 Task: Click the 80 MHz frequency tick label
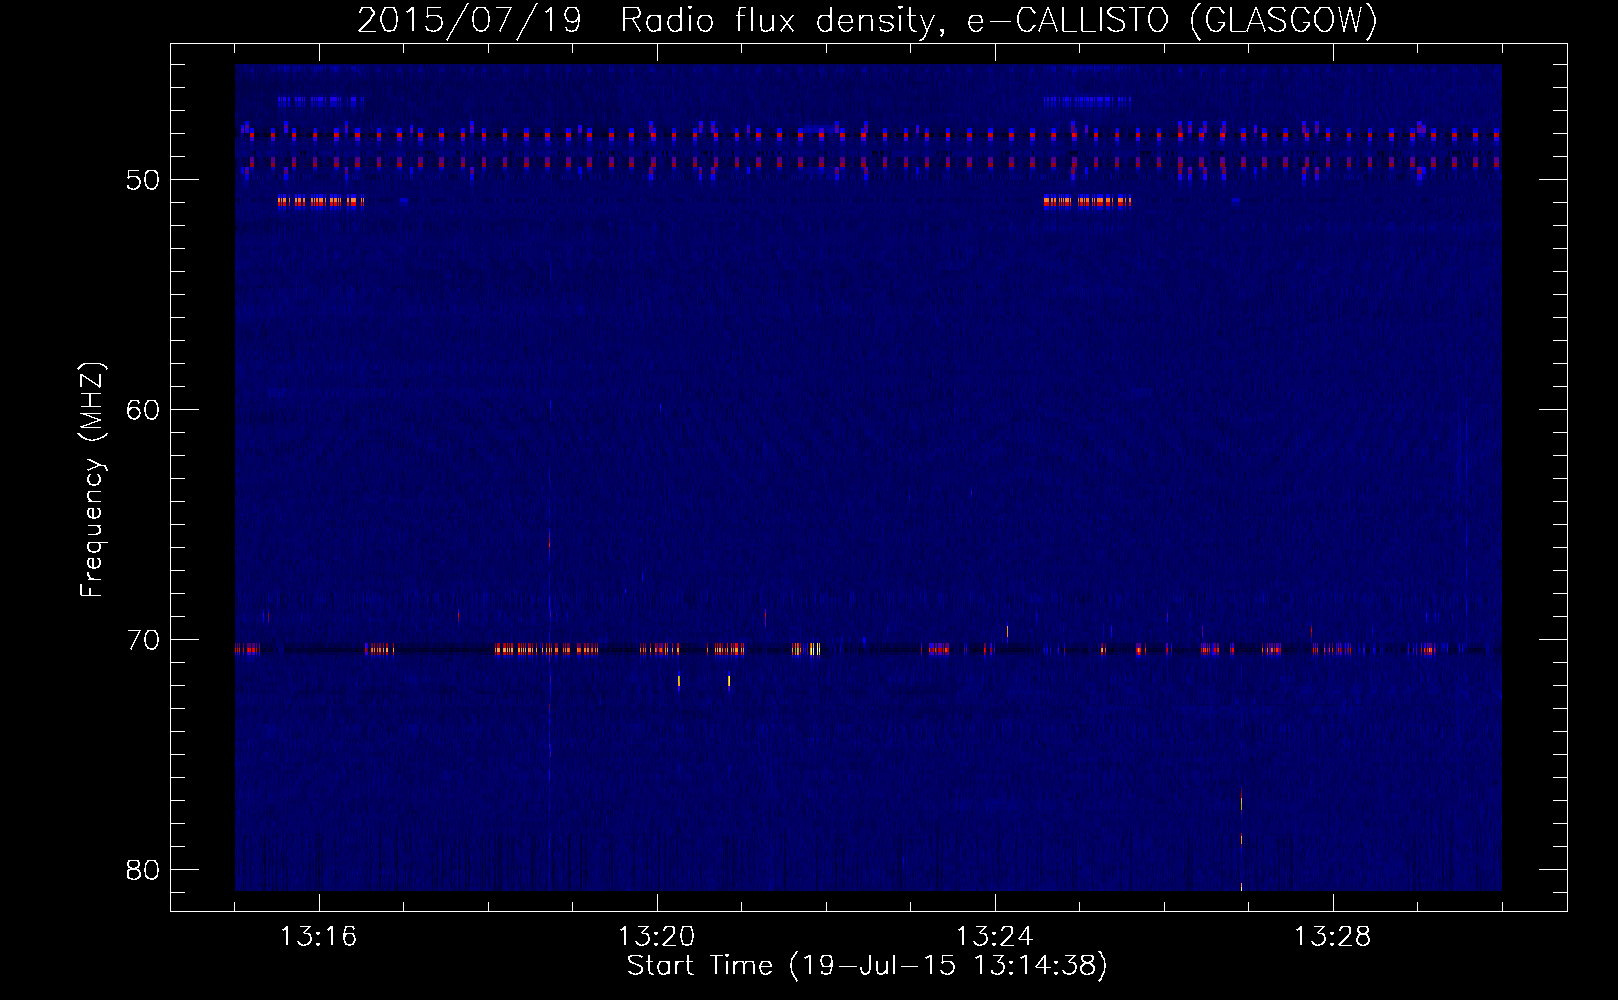click(x=143, y=869)
